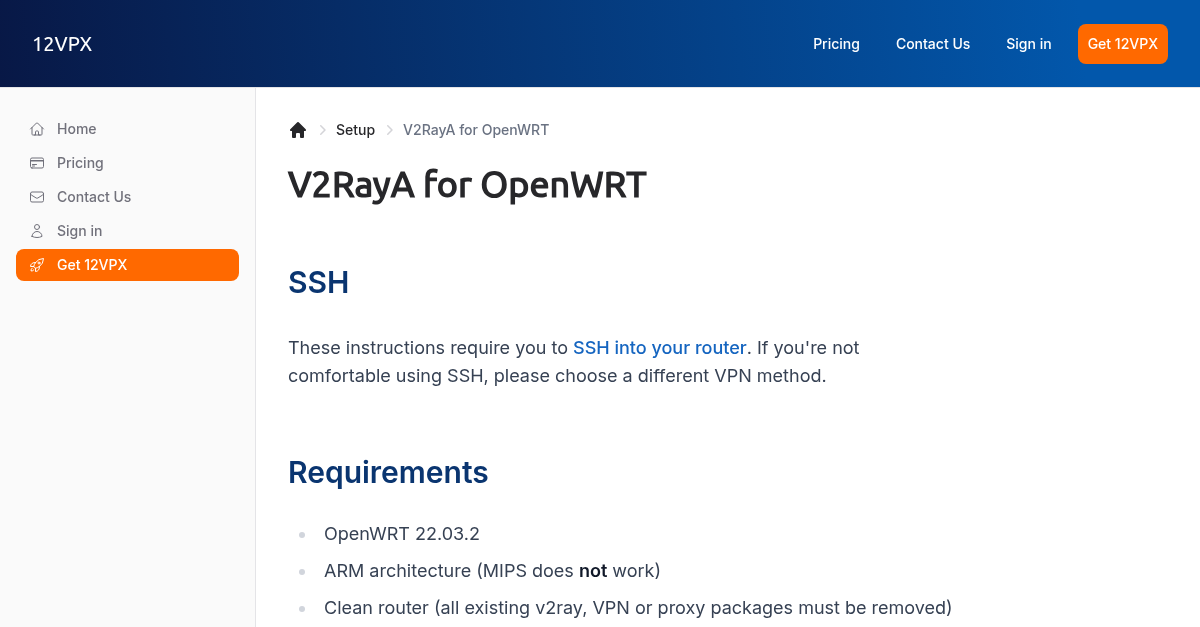
Task: Select Contact Us in the top navigation
Action: point(933,44)
